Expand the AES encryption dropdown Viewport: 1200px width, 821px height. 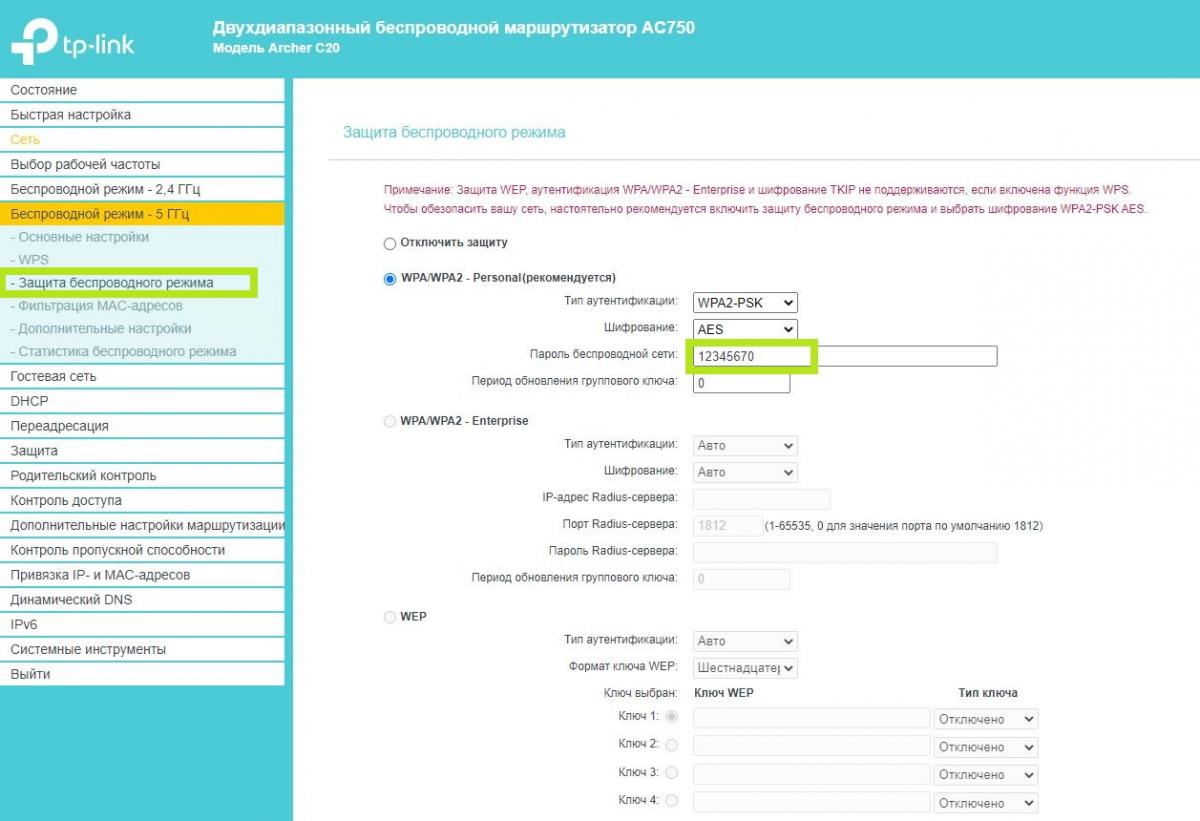point(745,329)
